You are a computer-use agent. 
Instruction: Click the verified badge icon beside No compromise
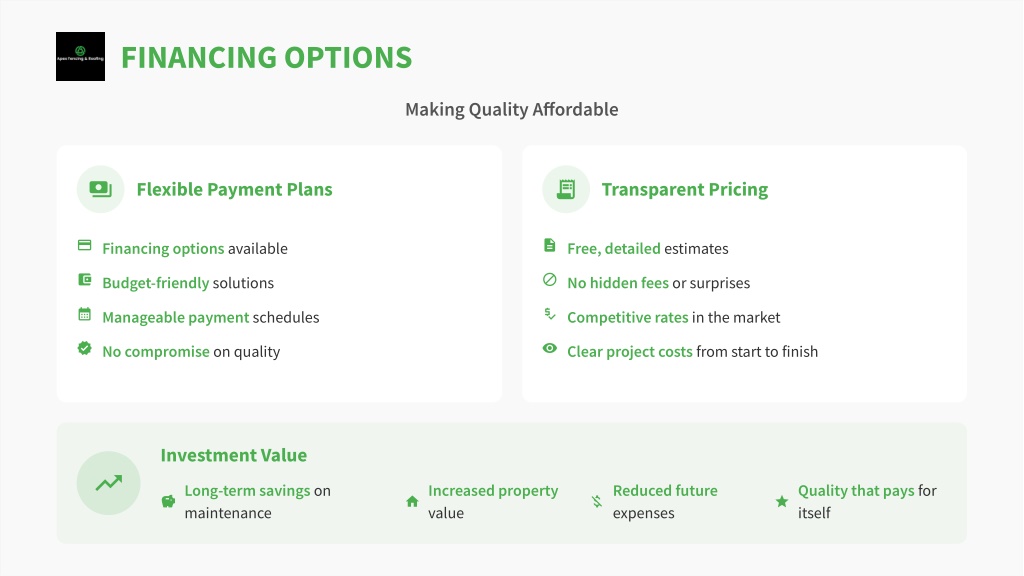(x=85, y=349)
